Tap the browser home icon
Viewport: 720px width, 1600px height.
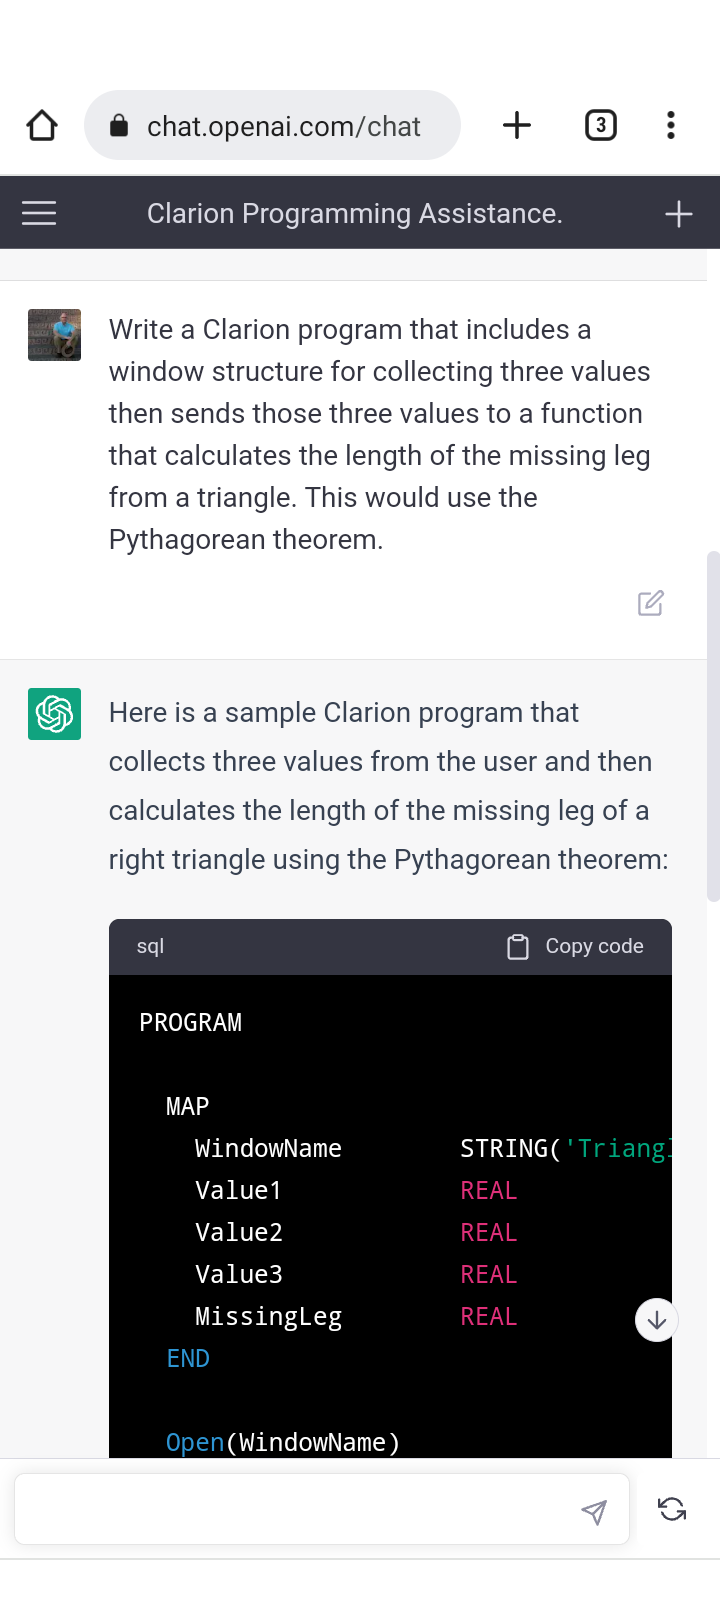pos(42,126)
